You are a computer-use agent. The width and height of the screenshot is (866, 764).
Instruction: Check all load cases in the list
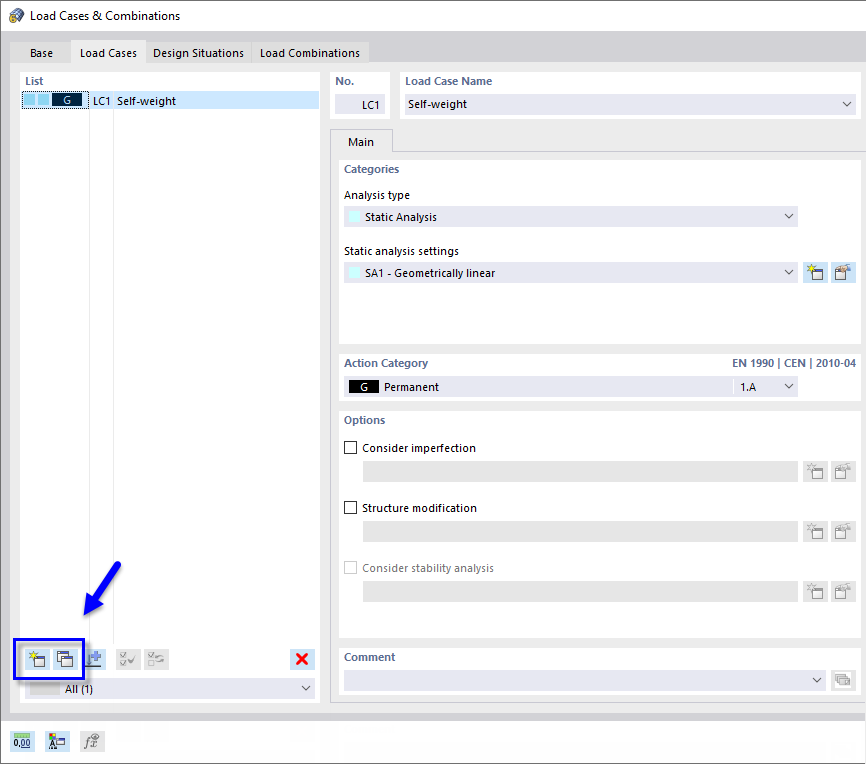point(127,658)
